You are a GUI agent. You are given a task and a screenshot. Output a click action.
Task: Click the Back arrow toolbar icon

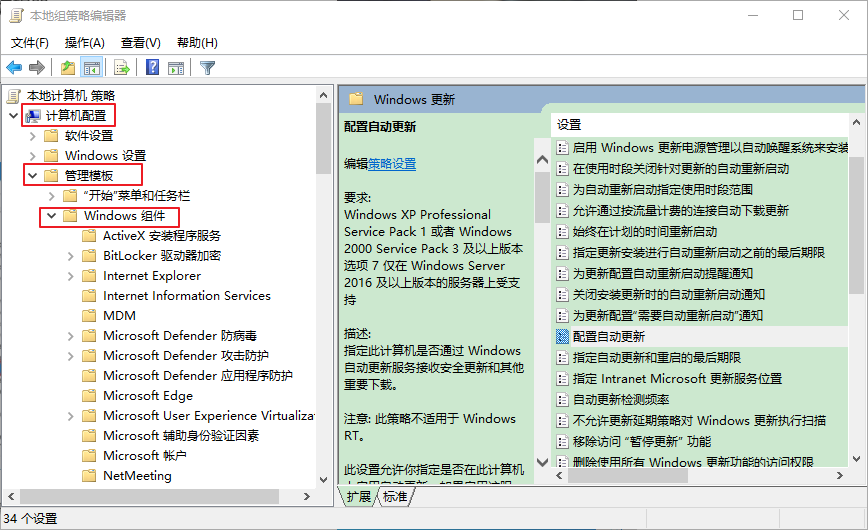[14, 68]
